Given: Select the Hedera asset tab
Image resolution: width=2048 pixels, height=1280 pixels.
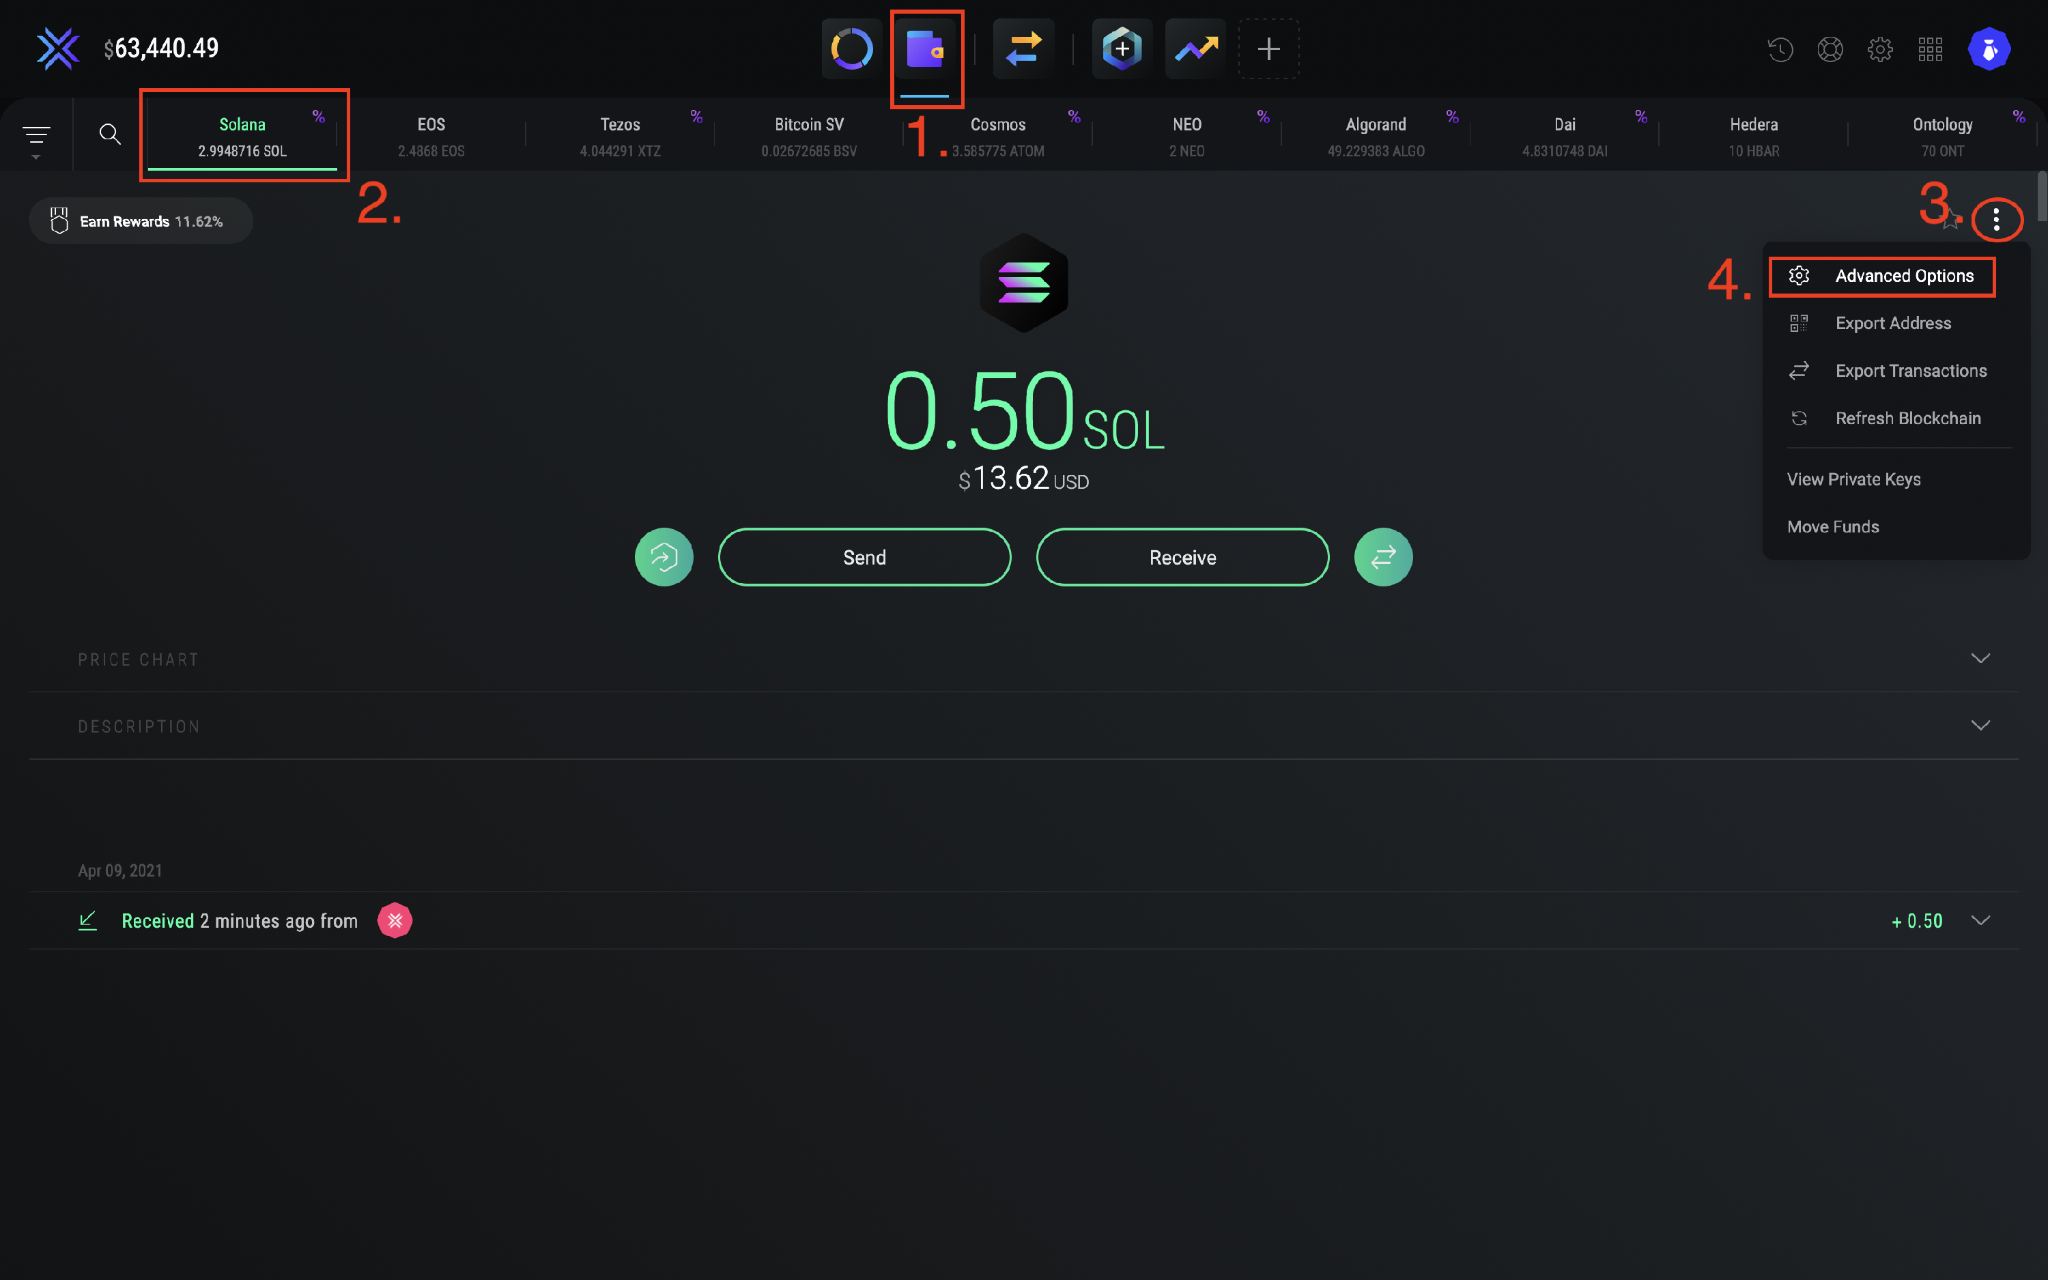Looking at the screenshot, I should coord(1754,136).
